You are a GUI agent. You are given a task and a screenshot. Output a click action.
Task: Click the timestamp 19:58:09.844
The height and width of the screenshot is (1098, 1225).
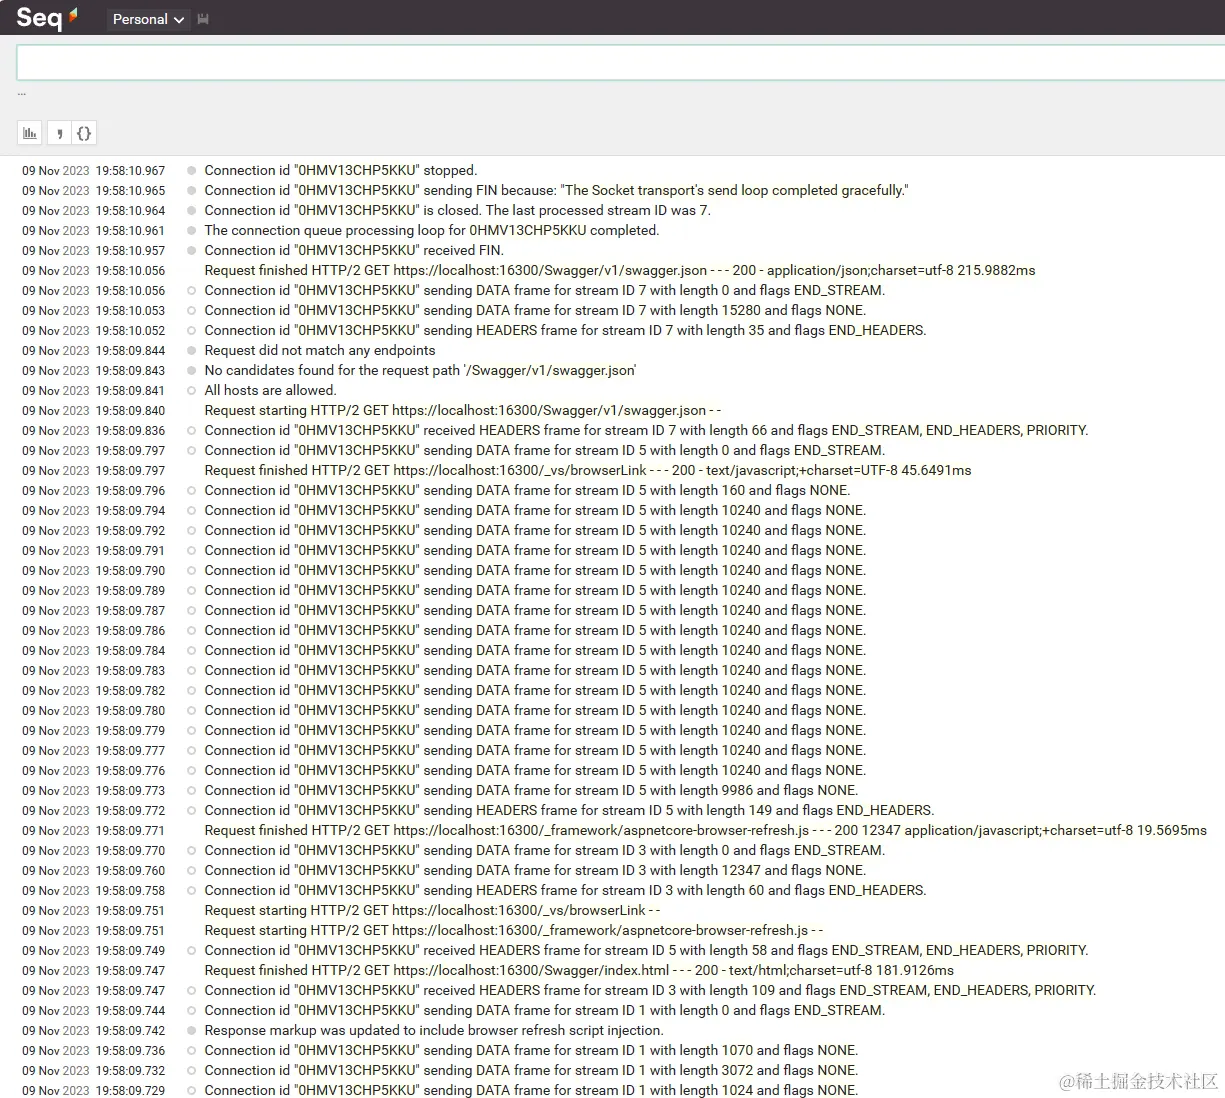131,351
